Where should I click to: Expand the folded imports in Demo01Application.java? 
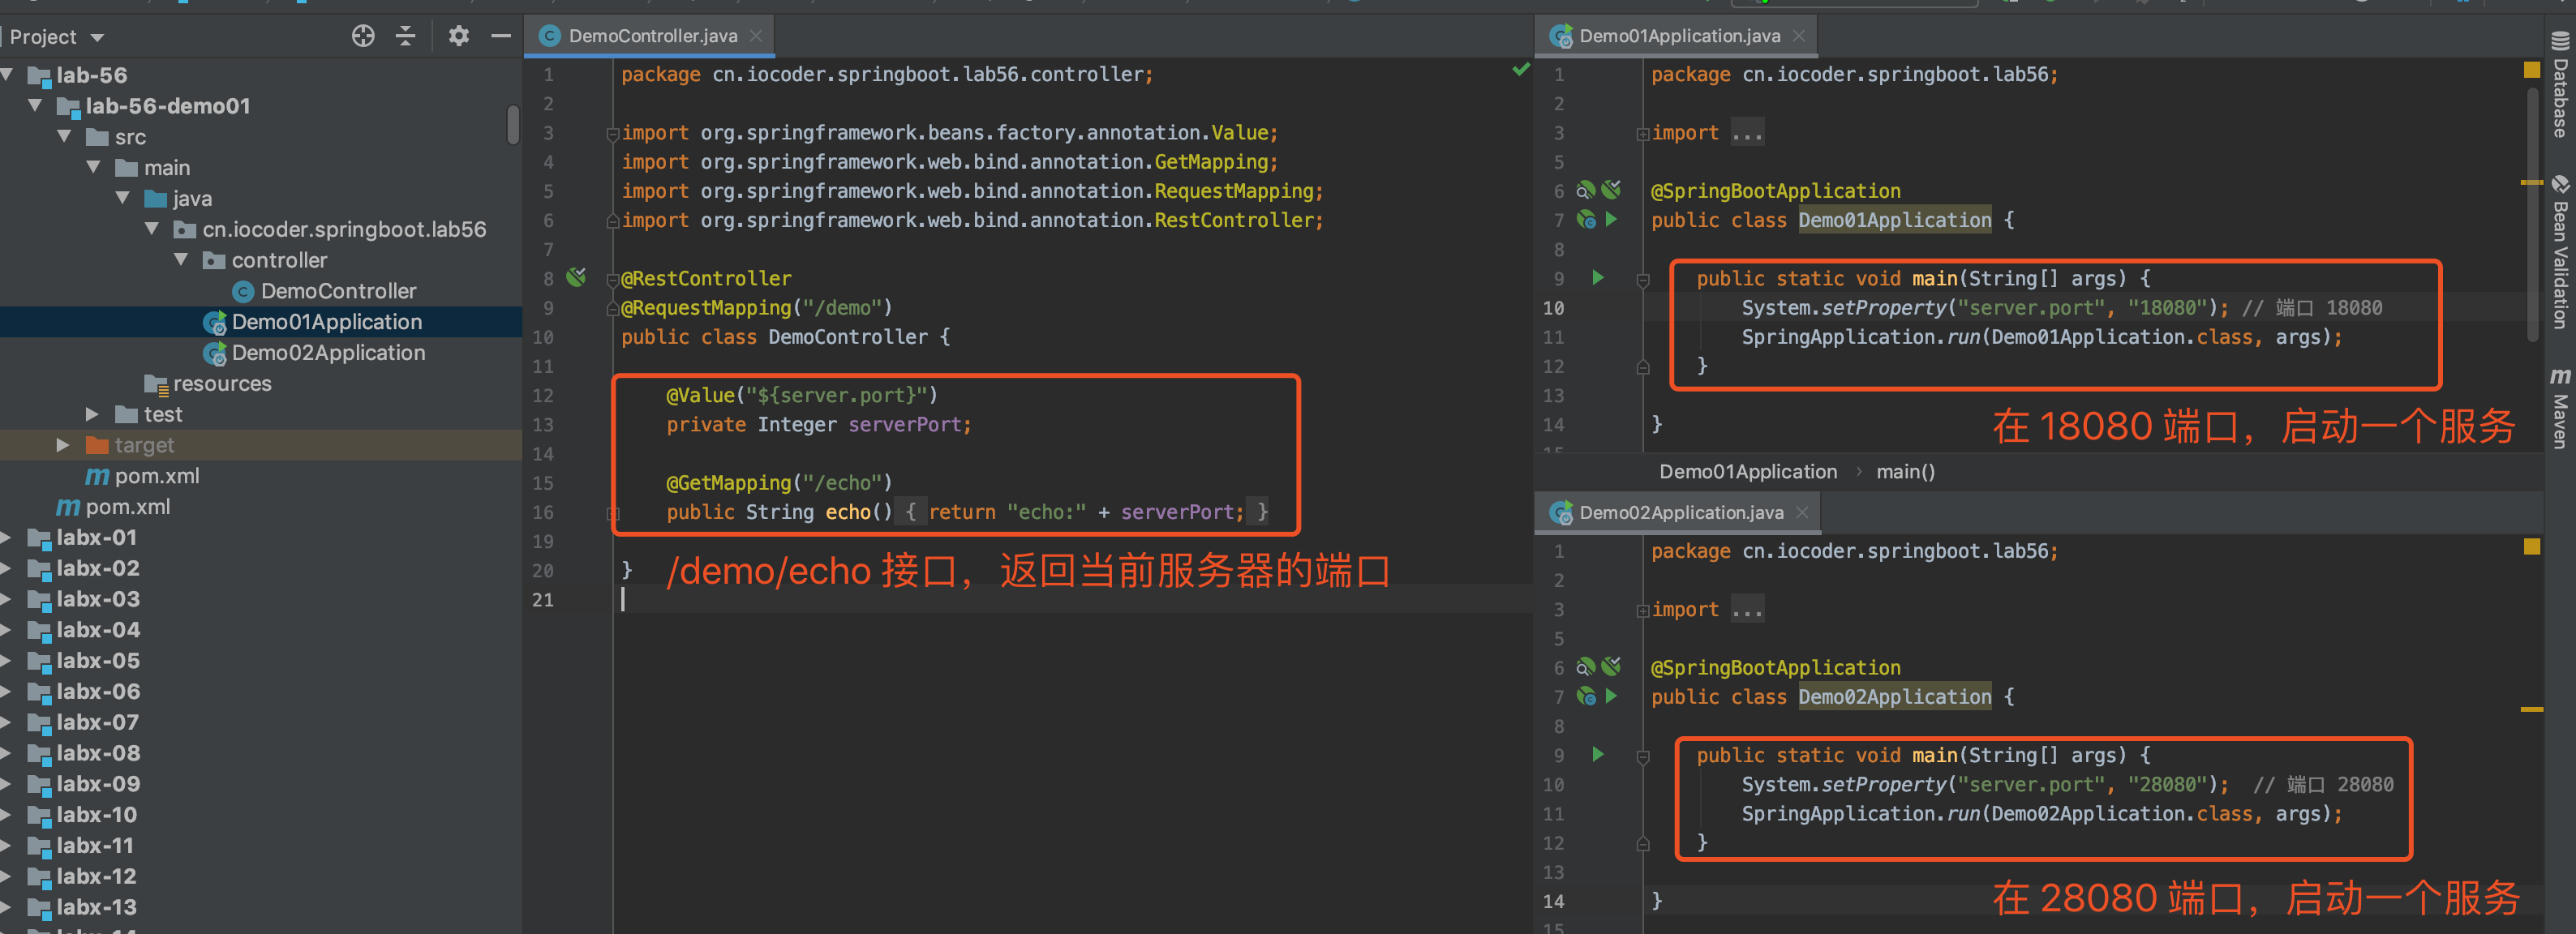(x=1747, y=131)
